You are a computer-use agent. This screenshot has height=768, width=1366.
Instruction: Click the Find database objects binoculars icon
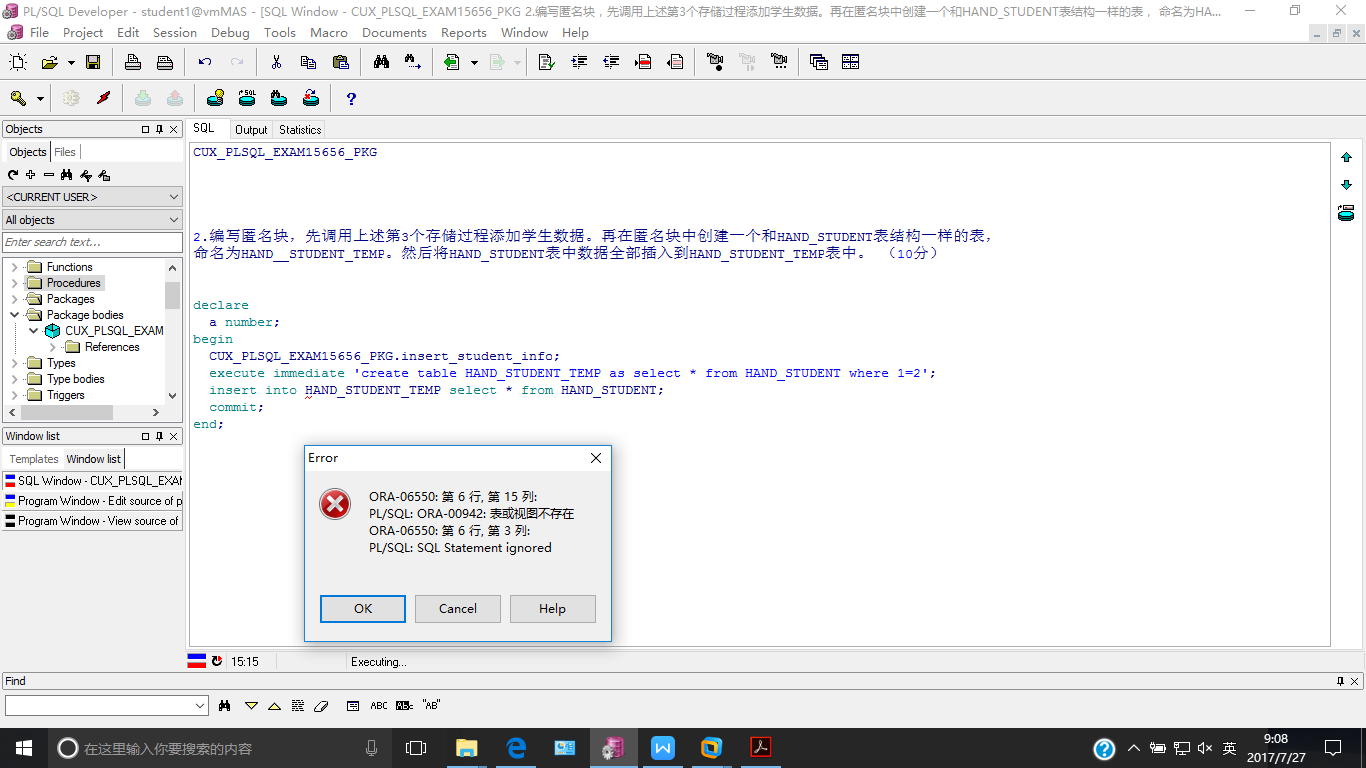click(x=279, y=98)
